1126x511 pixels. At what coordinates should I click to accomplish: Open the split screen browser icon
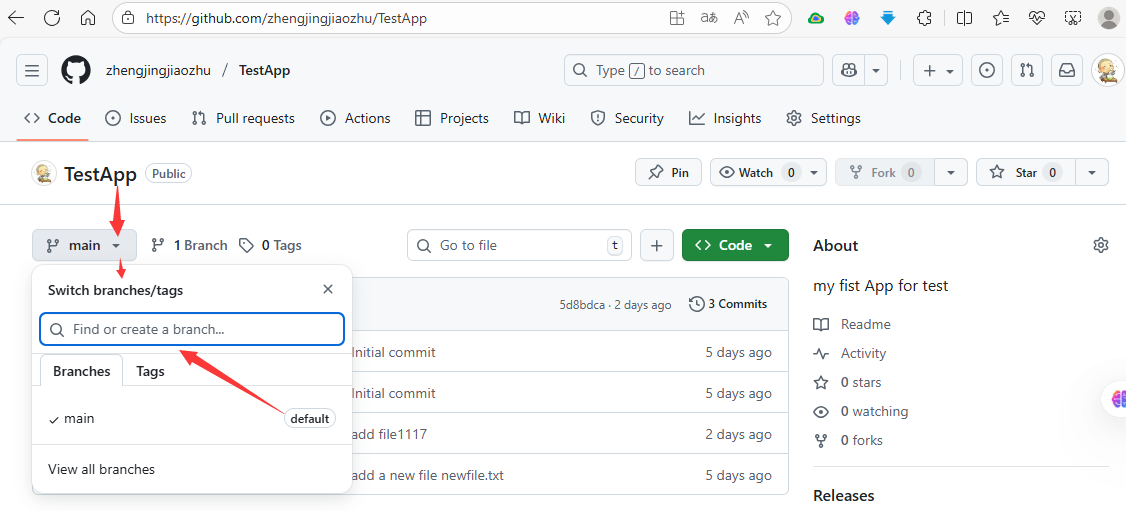(x=964, y=18)
